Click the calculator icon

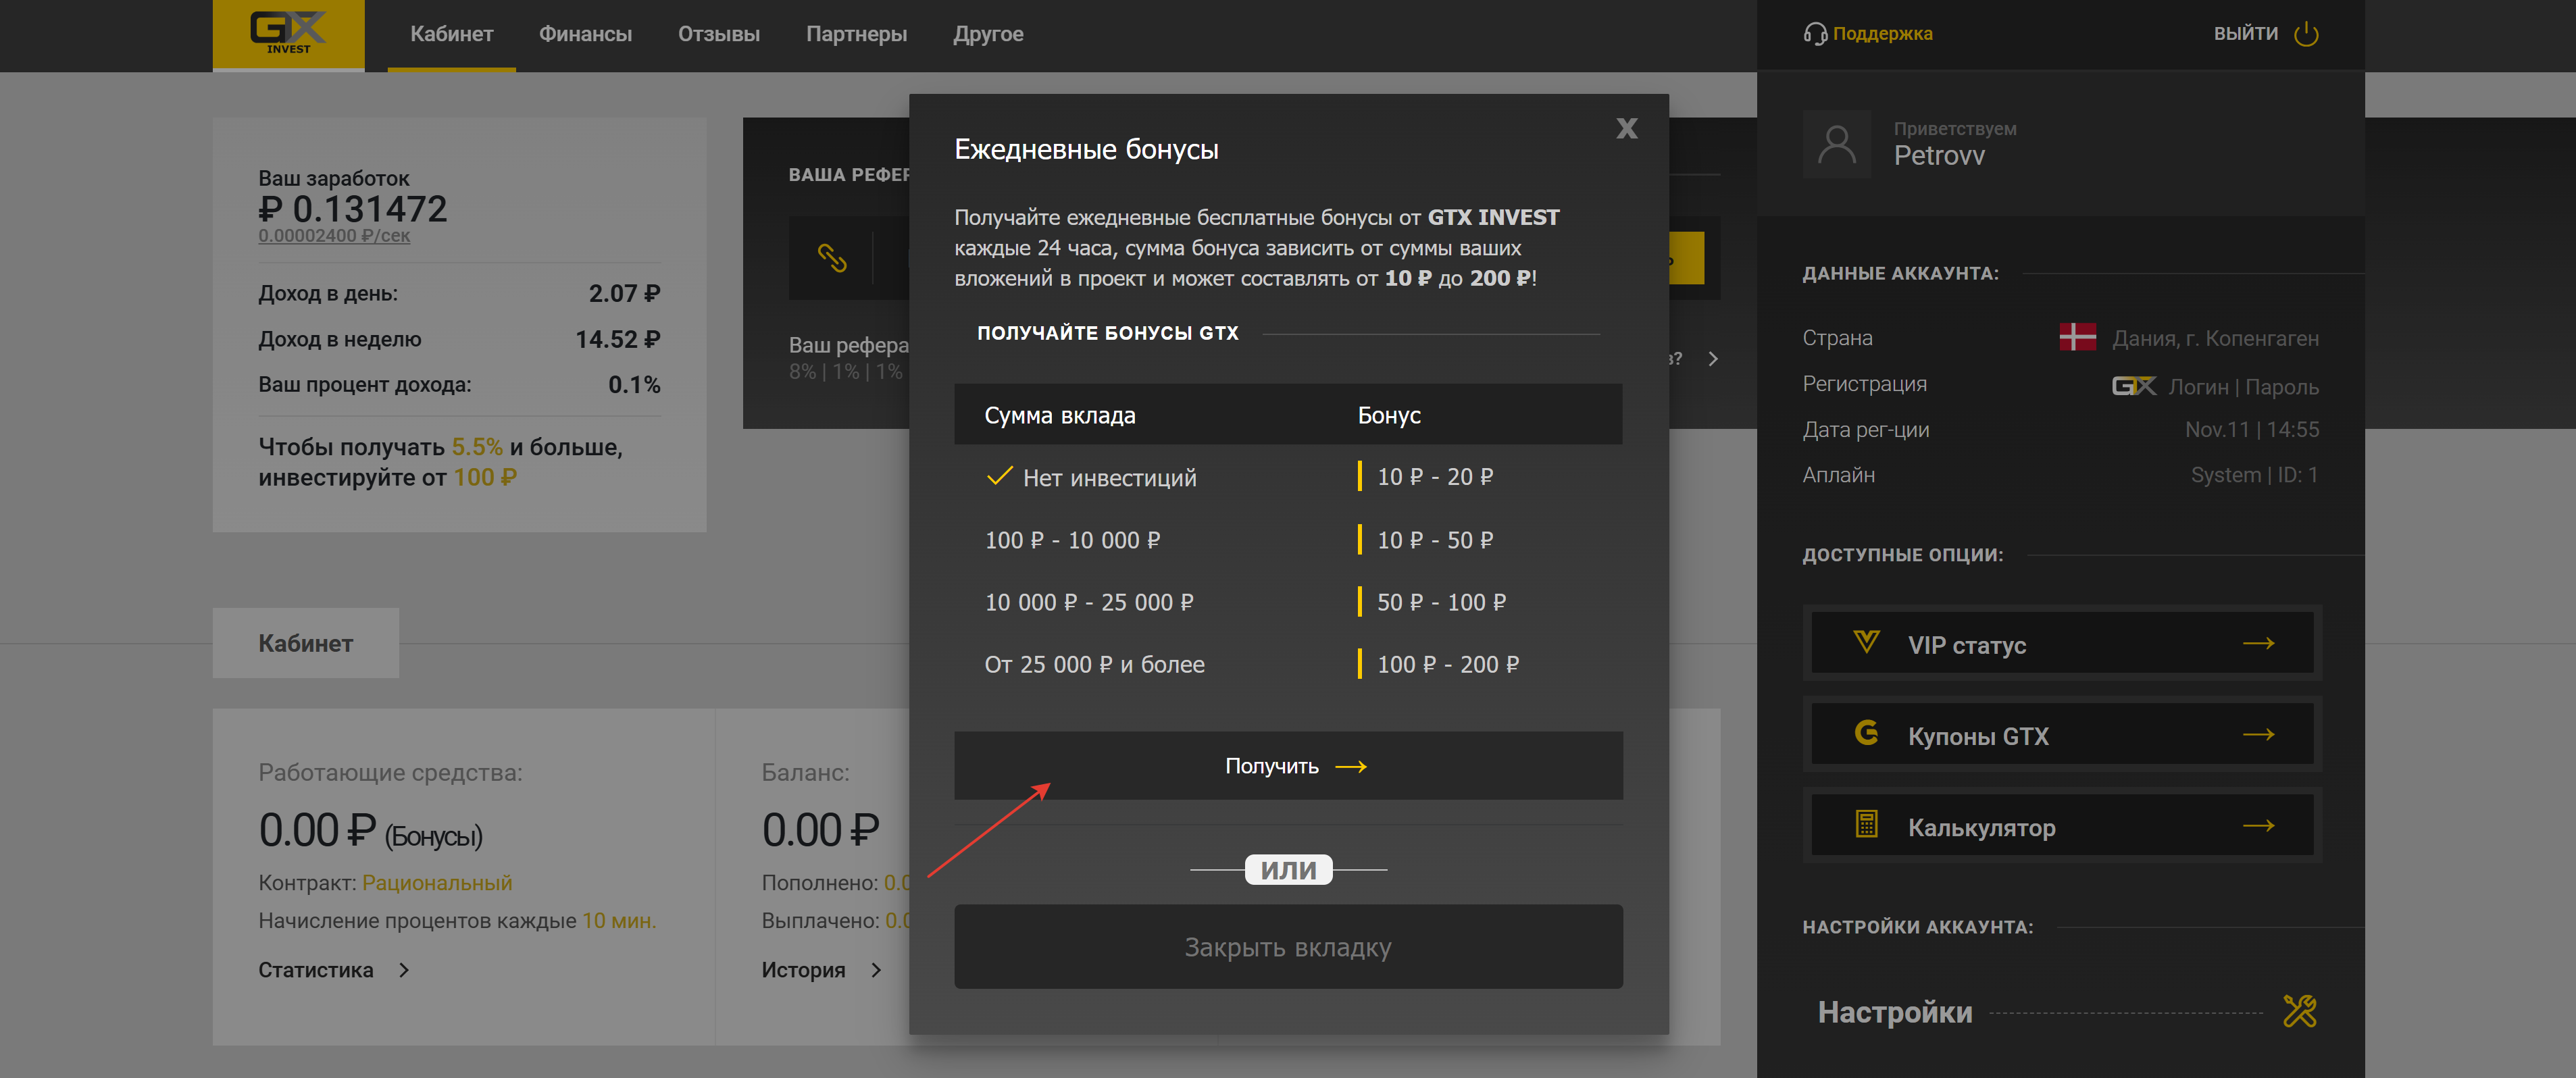[1866, 824]
